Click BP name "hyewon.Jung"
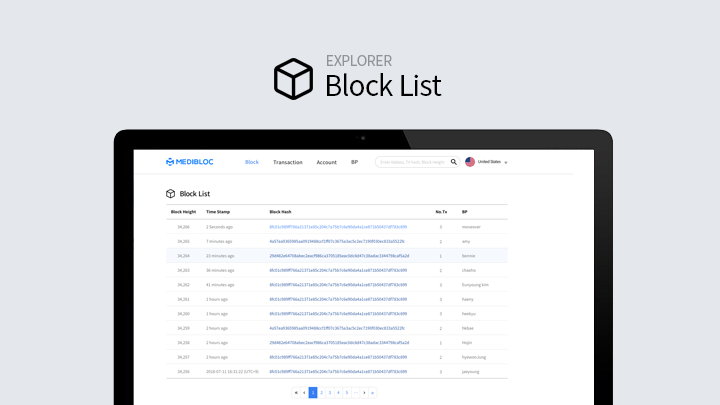720x405 pixels. tap(474, 357)
